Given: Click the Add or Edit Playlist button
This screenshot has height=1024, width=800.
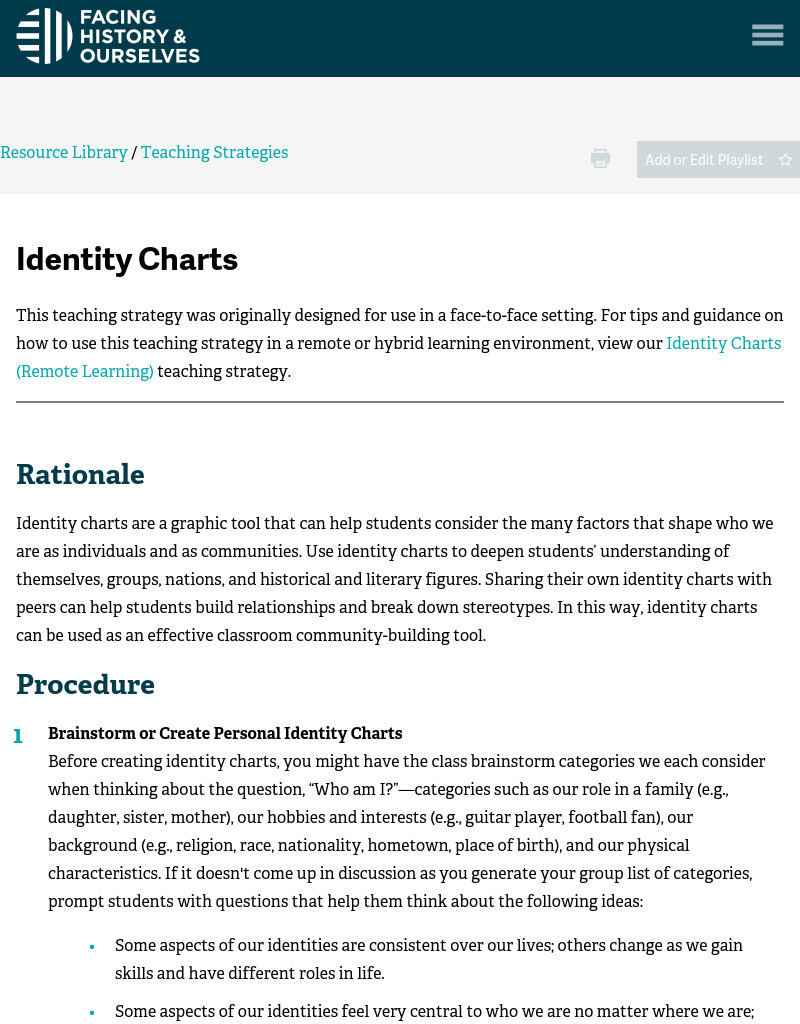Looking at the screenshot, I should pos(704,159).
